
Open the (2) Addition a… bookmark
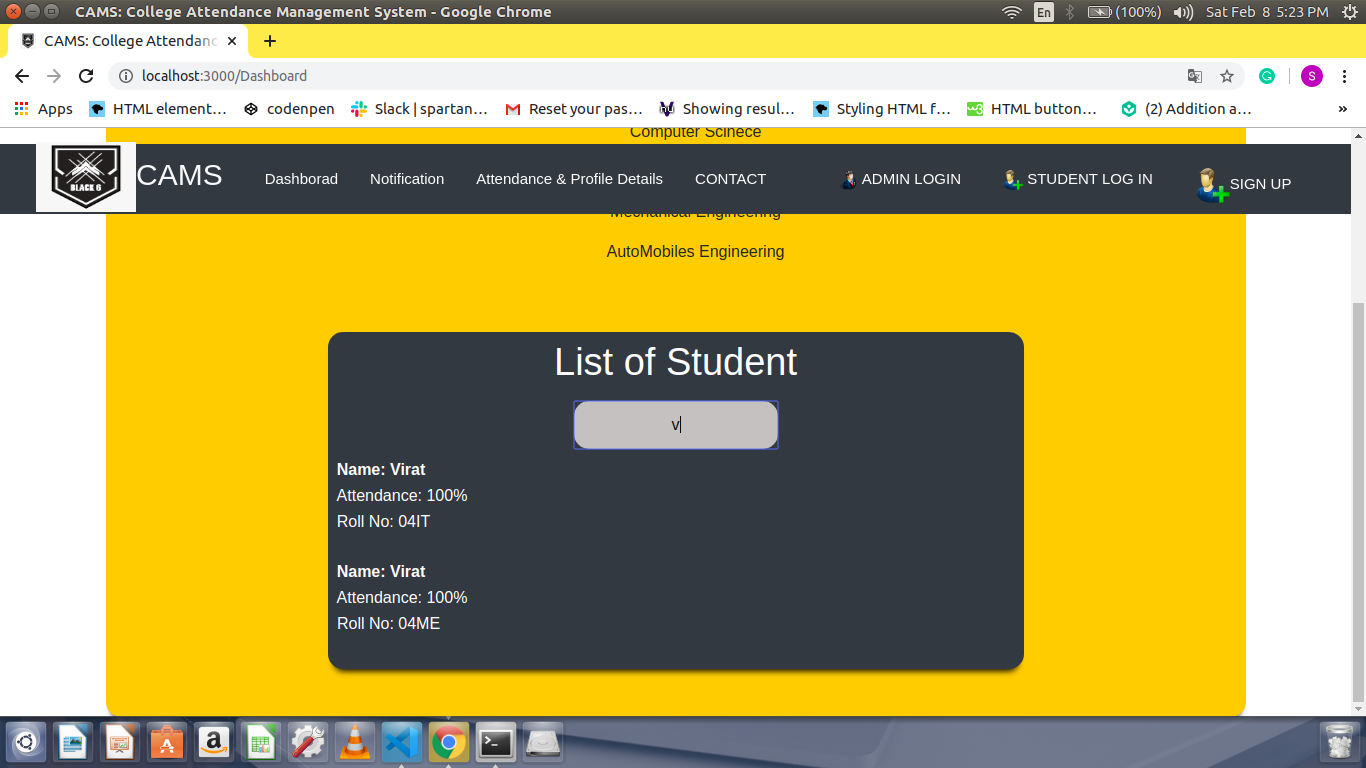pyautogui.click(x=1186, y=109)
